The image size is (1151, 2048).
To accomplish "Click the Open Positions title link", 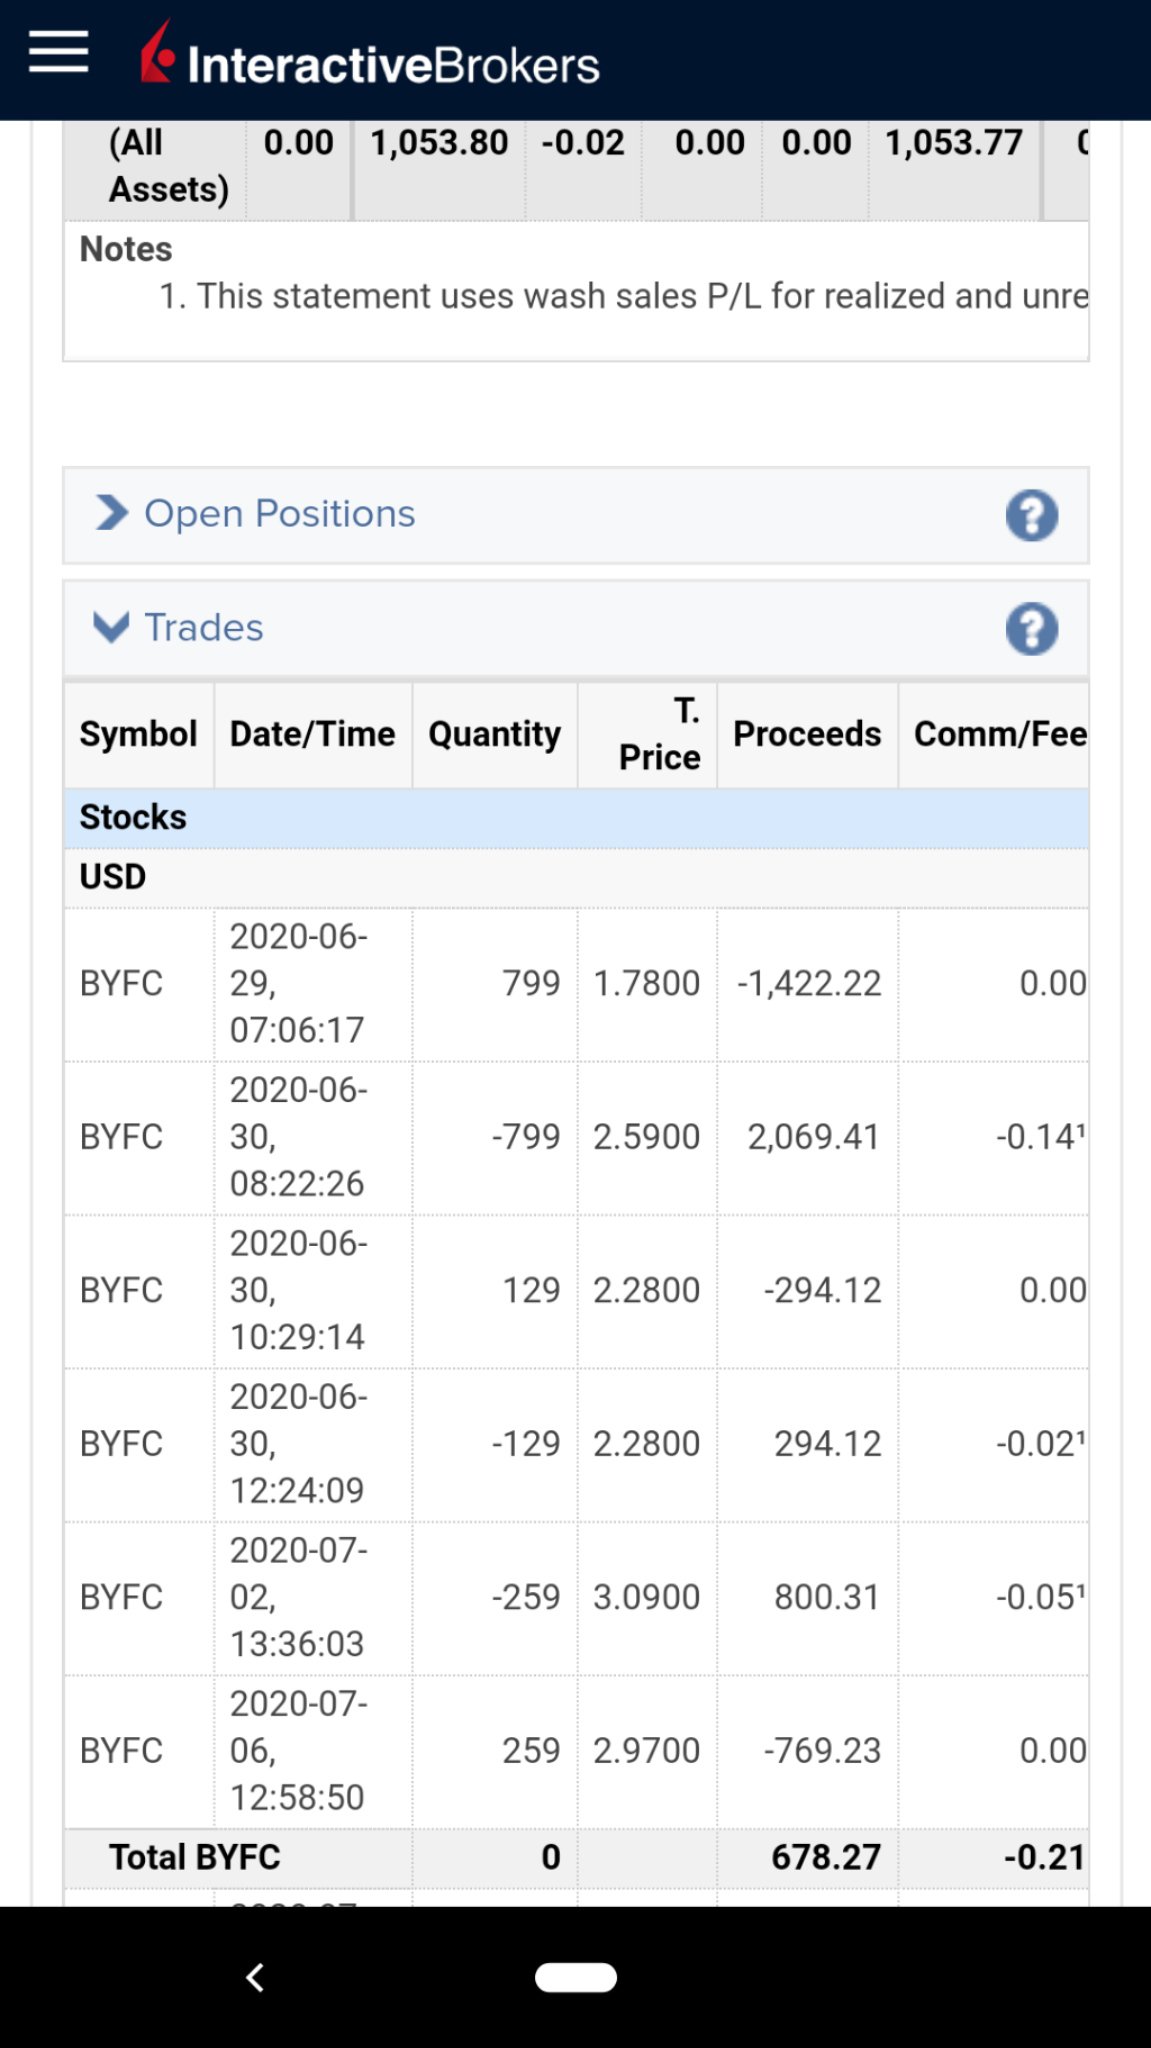I will [x=279, y=514].
